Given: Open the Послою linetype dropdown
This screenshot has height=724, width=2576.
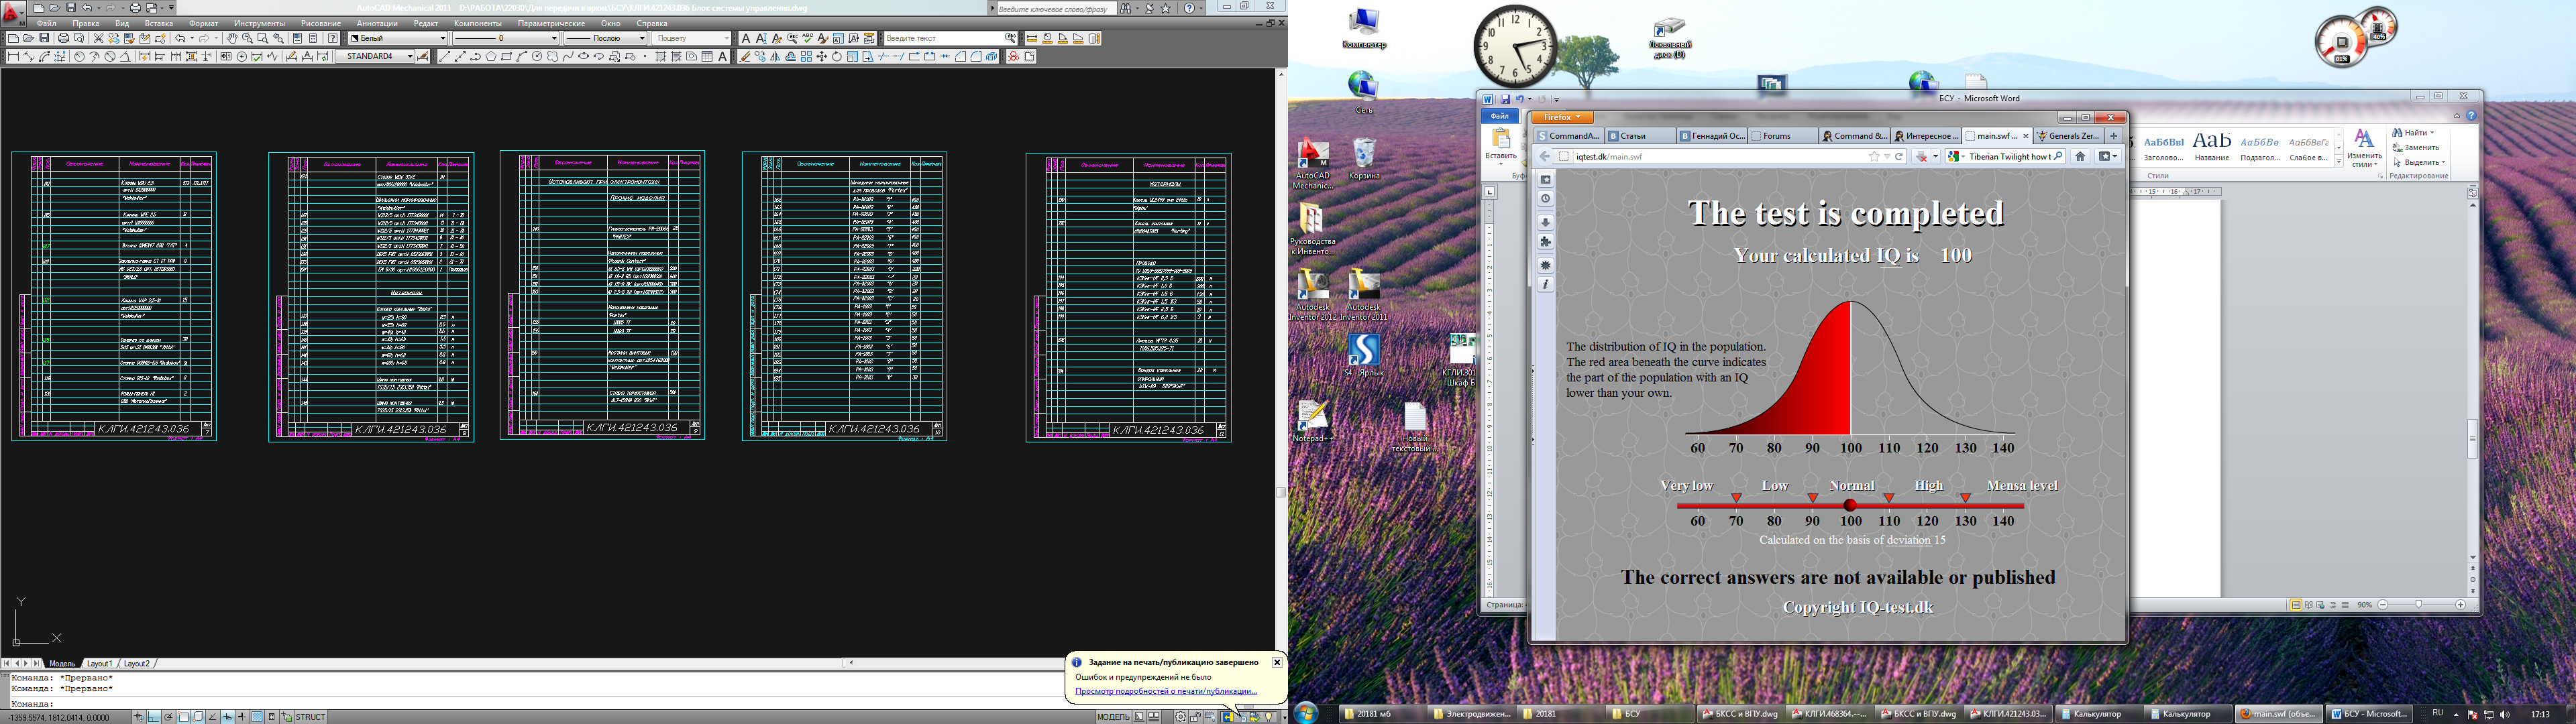Looking at the screenshot, I should click(x=605, y=38).
